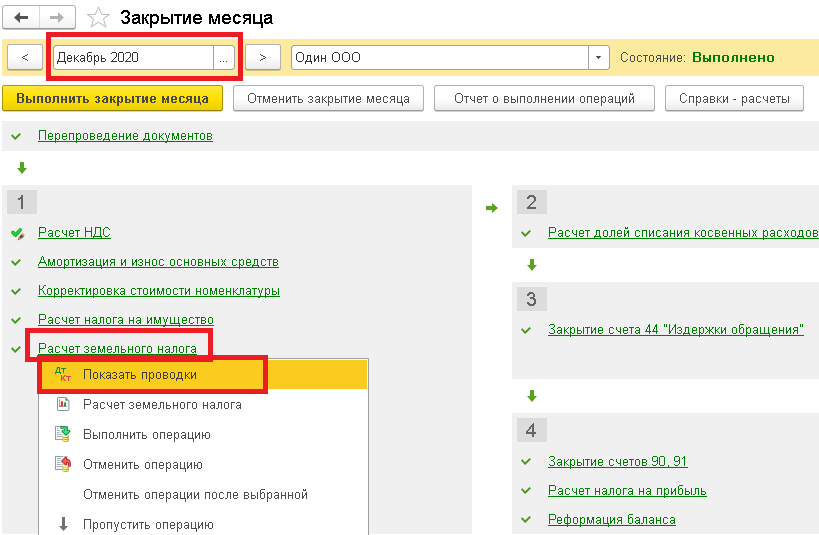Click checkmark beside 'Перепроведение документов'

(x=16, y=136)
